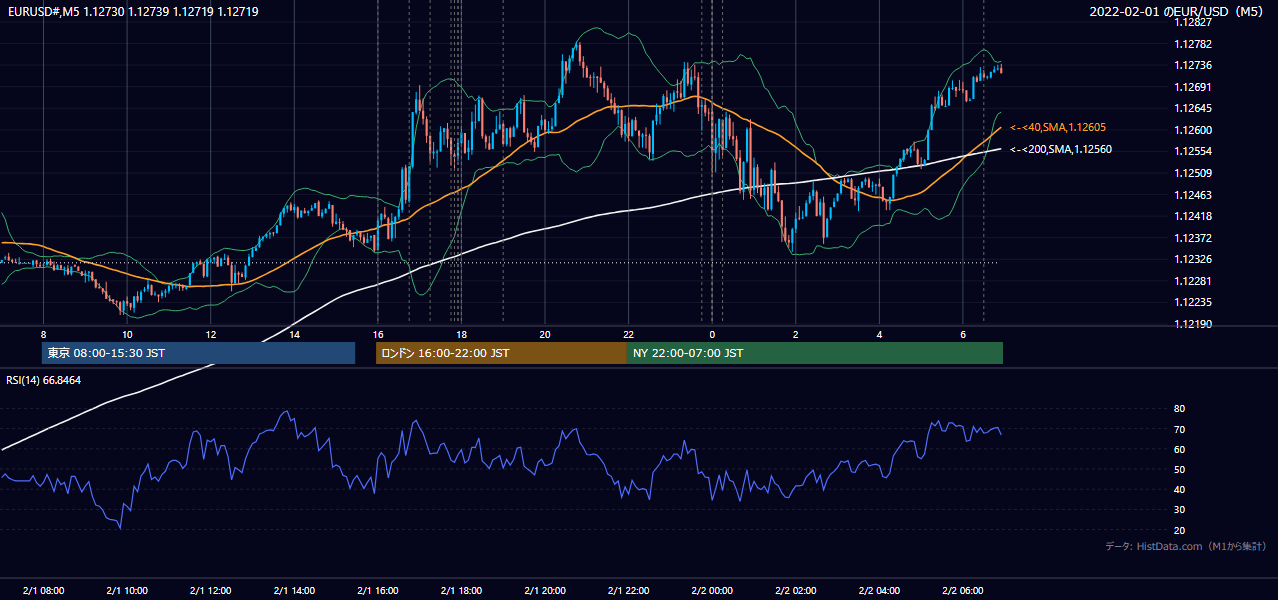Viewport: 1278px width, 600px height.
Task: Click the 2/1 16:00 date label
Action: 378,590
